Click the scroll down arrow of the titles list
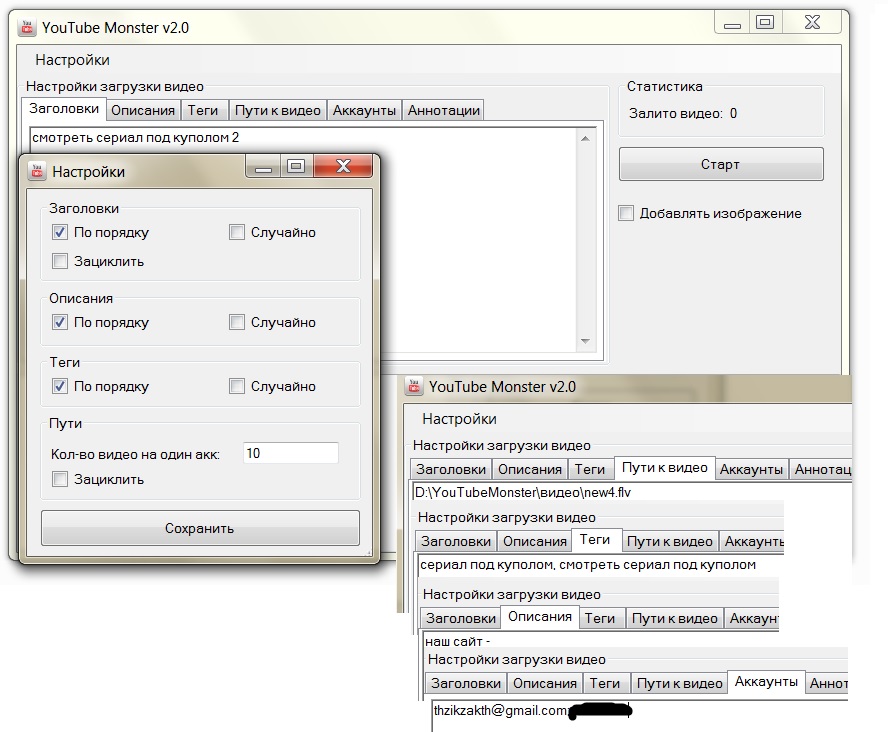This screenshot has width=888, height=732. point(586,341)
